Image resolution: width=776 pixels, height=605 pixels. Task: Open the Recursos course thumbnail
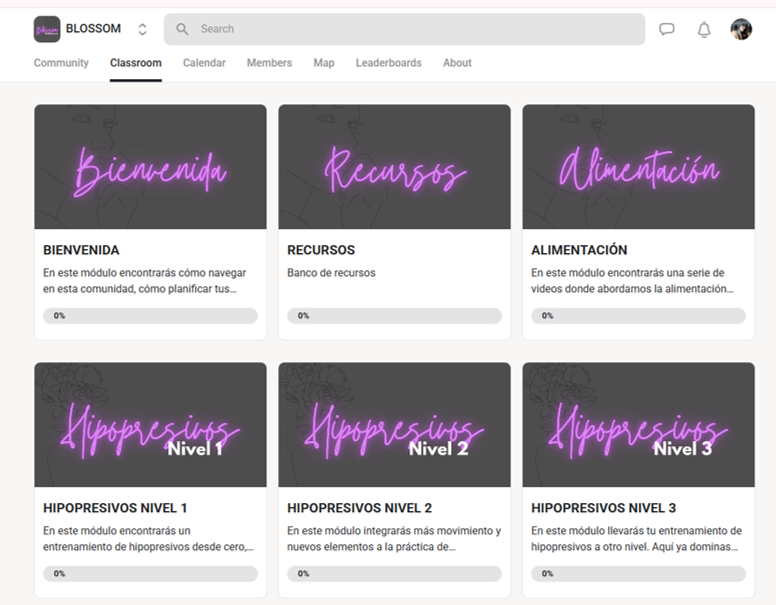[x=394, y=167]
